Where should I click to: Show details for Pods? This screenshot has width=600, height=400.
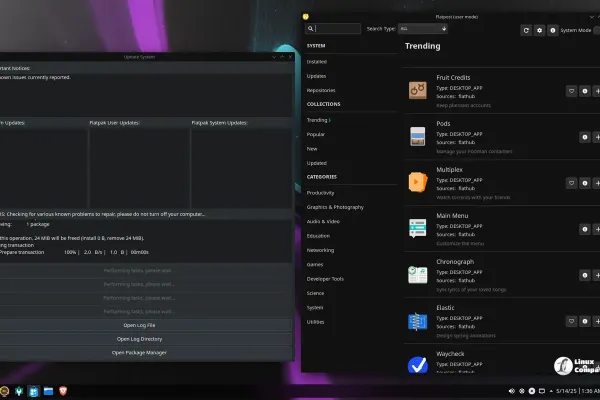click(585, 137)
